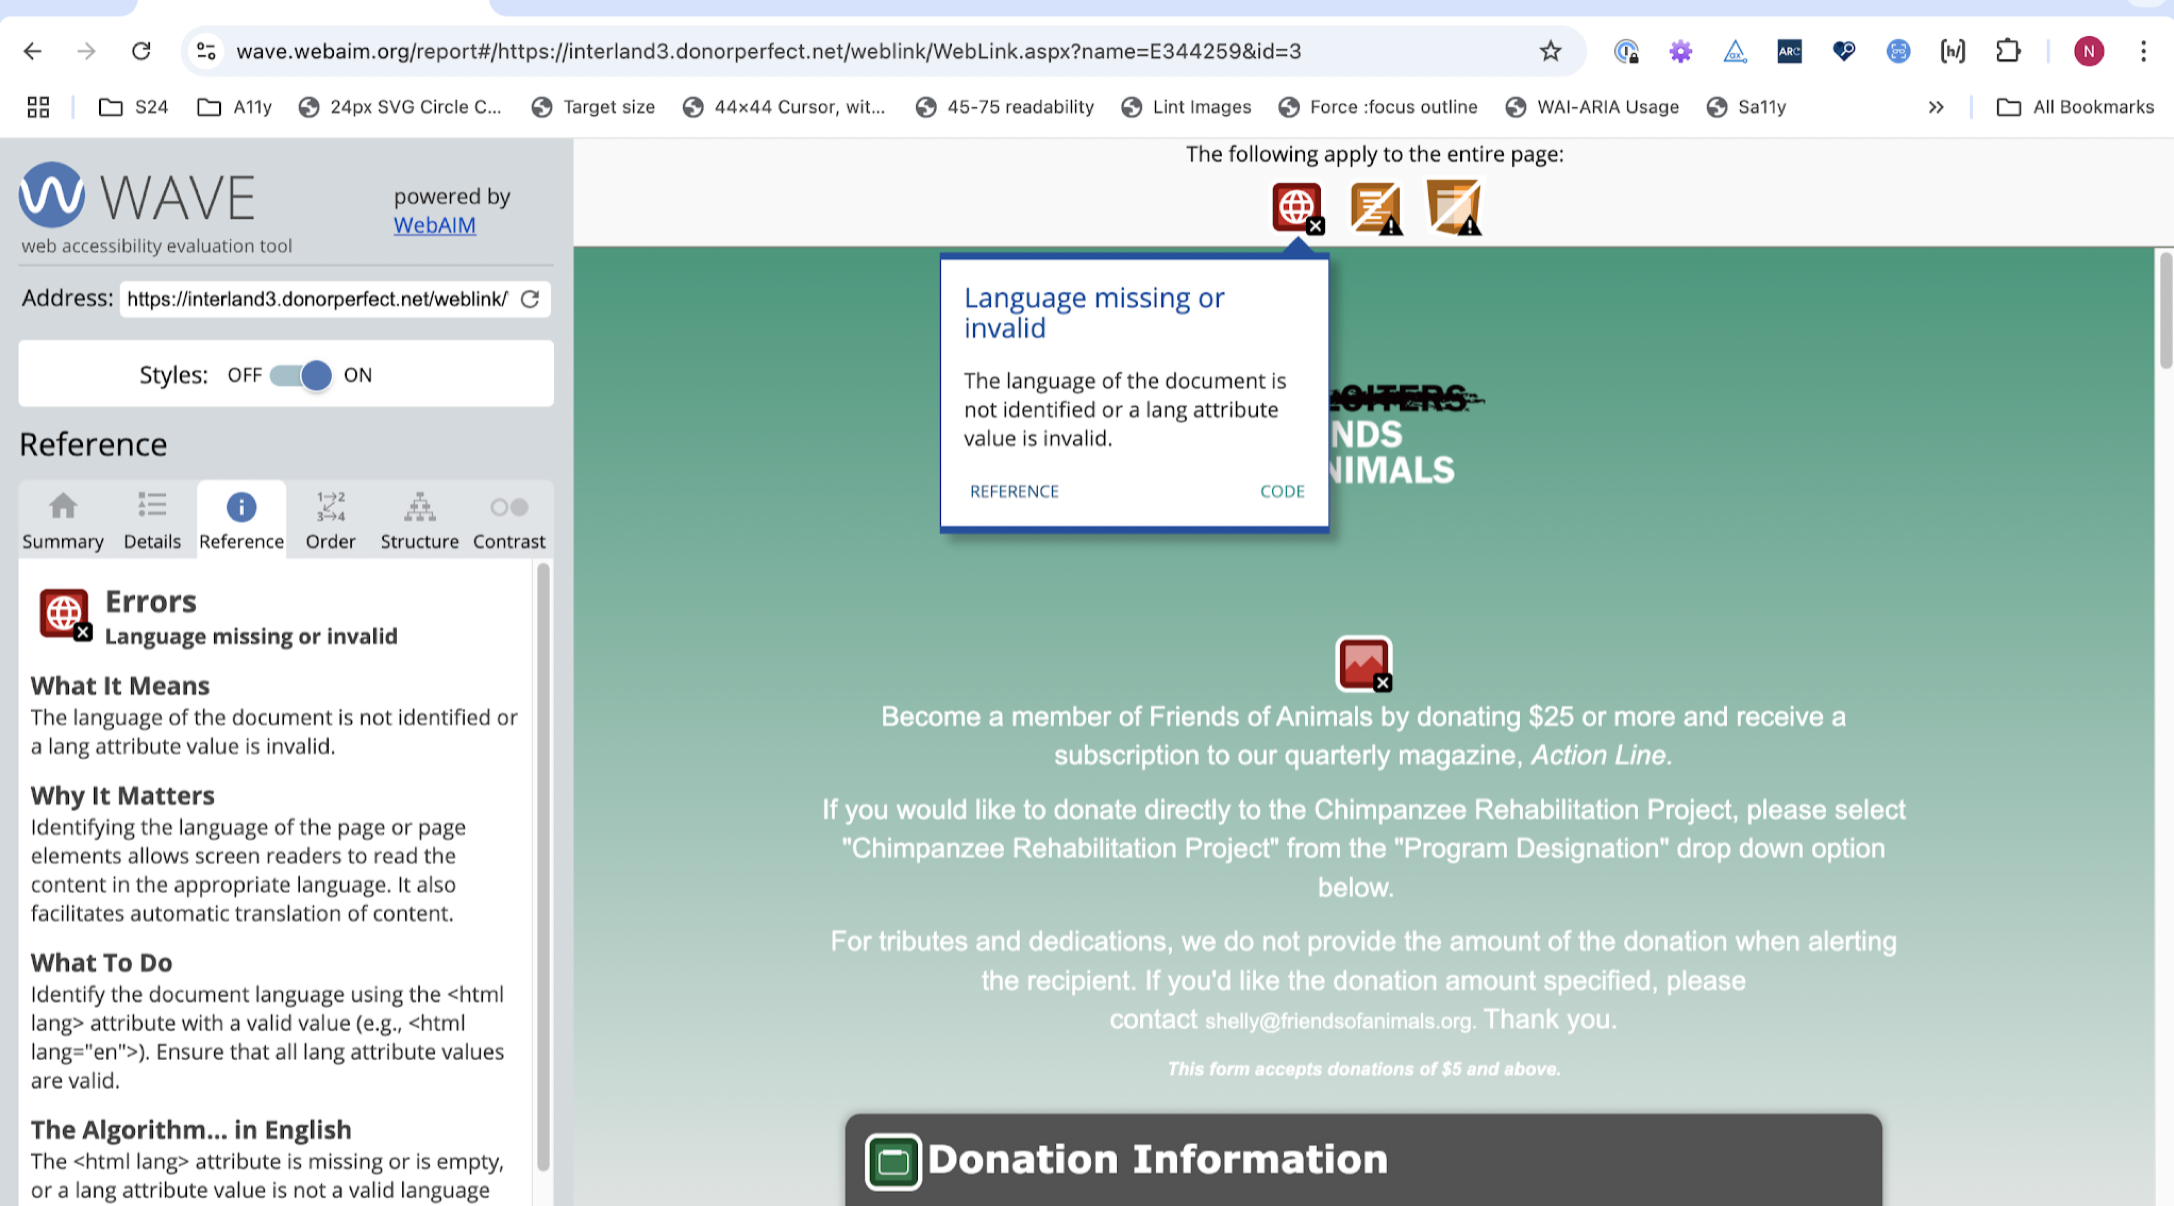The width and height of the screenshot is (2174, 1206).
Task: Reload the report using the Address refresh icon
Action: [531, 299]
